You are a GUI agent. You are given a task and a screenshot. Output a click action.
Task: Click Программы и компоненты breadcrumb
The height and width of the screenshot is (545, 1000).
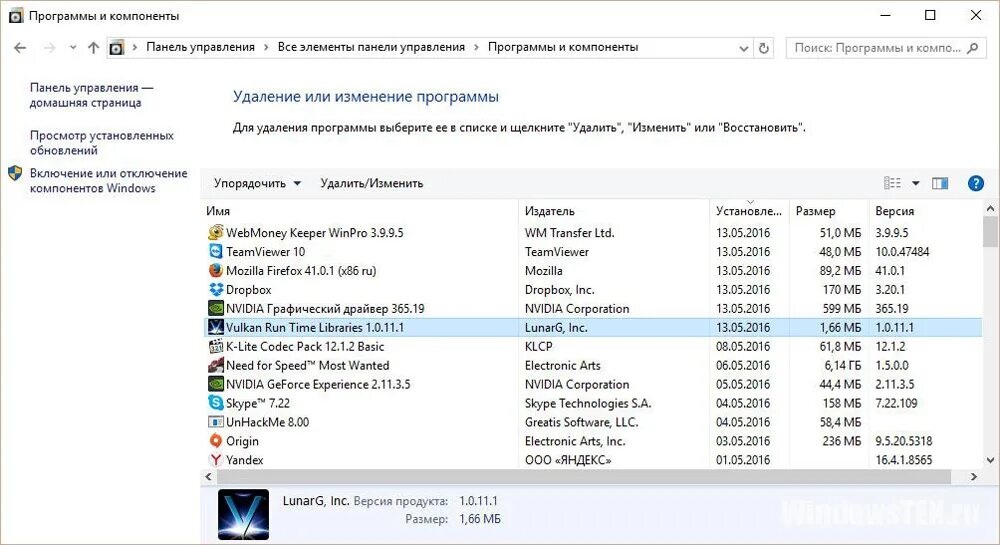tap(562, 47)
